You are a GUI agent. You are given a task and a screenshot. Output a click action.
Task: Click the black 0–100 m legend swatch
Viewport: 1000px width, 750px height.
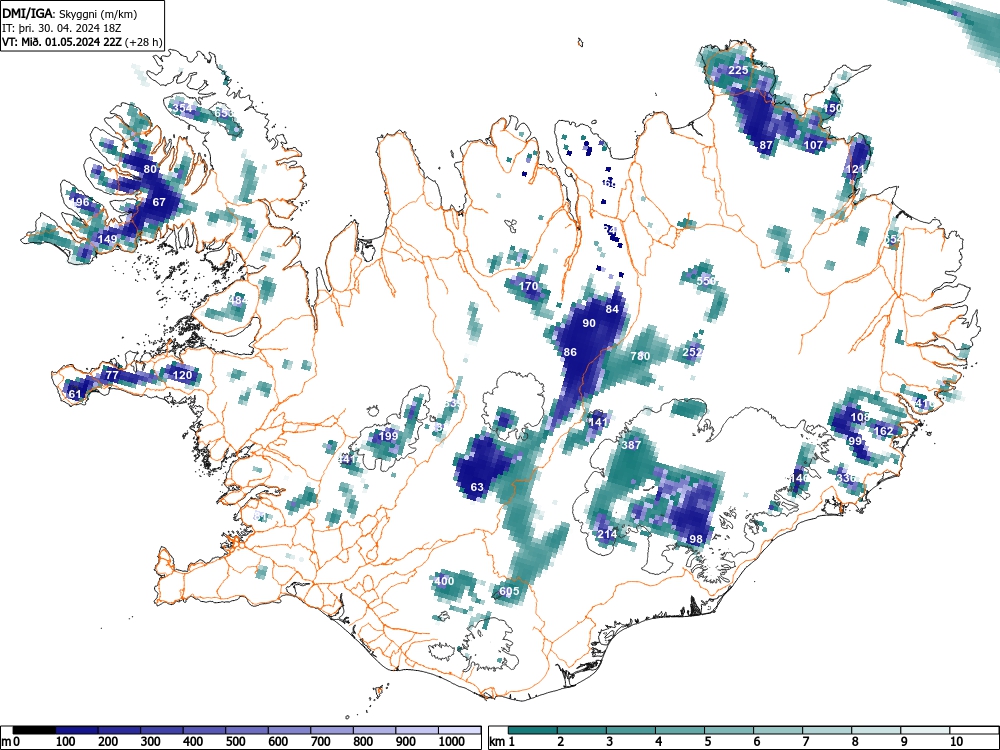34,730
